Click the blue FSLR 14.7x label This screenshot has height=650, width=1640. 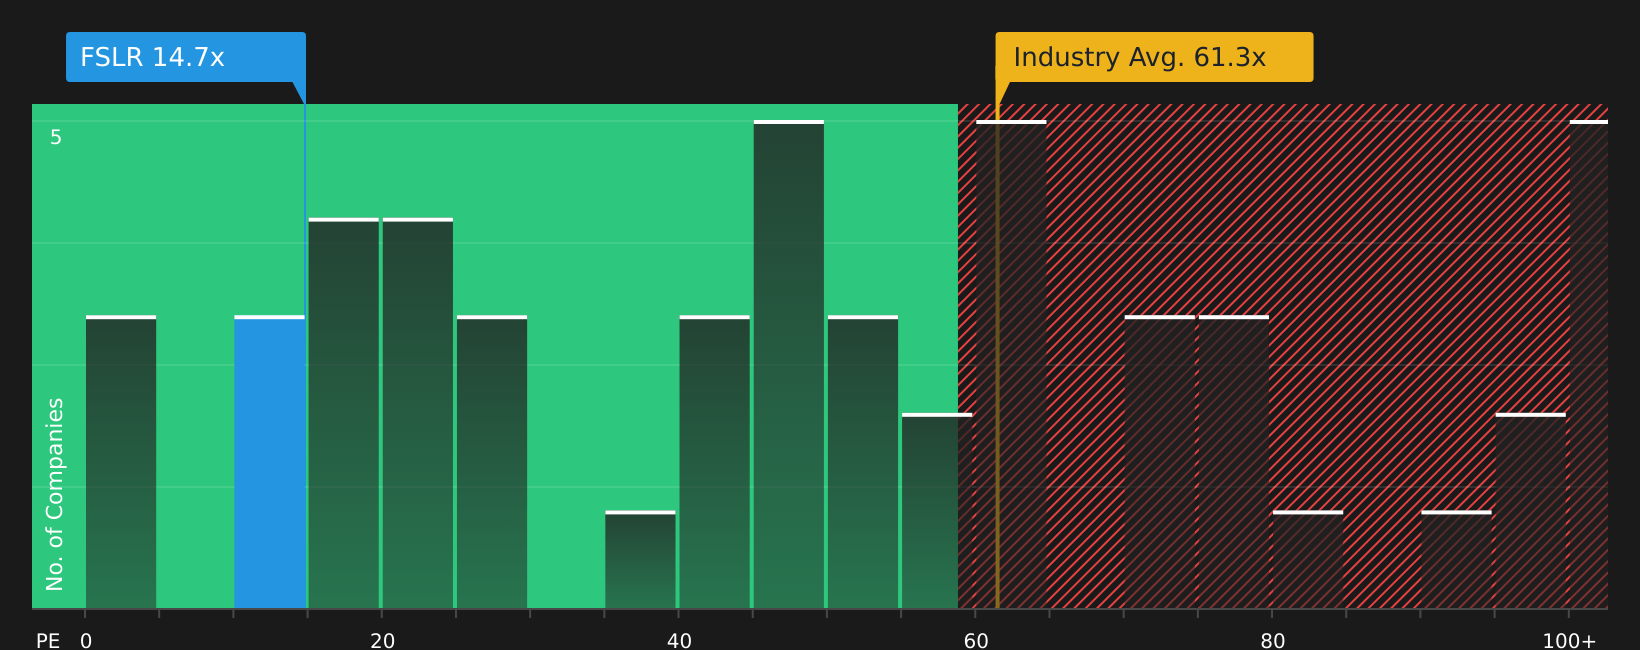point(186,57)
